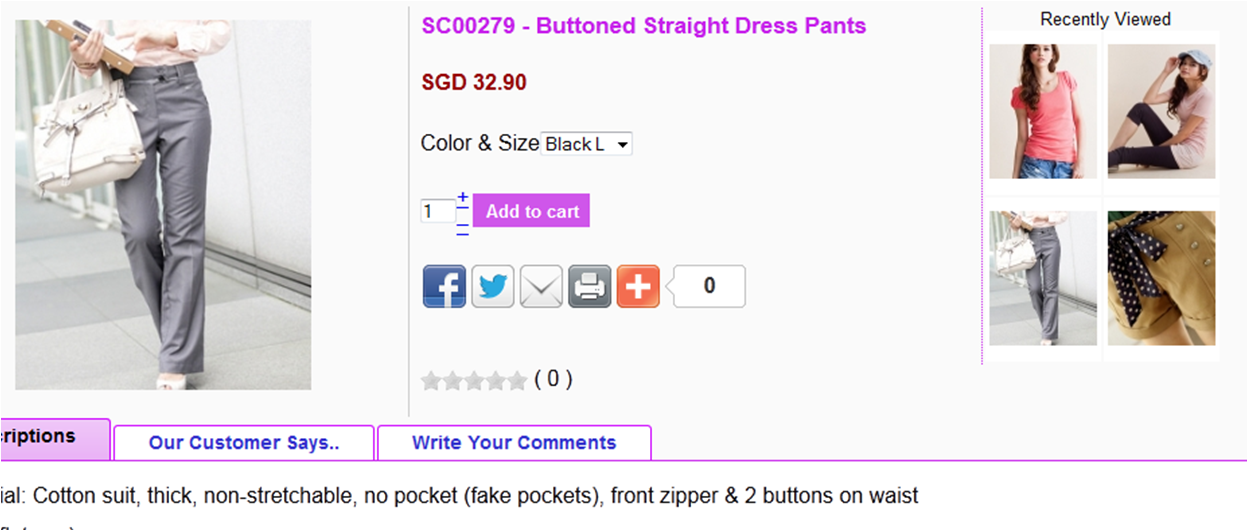Screen dimensions: 1248x531
Task: Select the Descriptions tab
Action: 55,439
